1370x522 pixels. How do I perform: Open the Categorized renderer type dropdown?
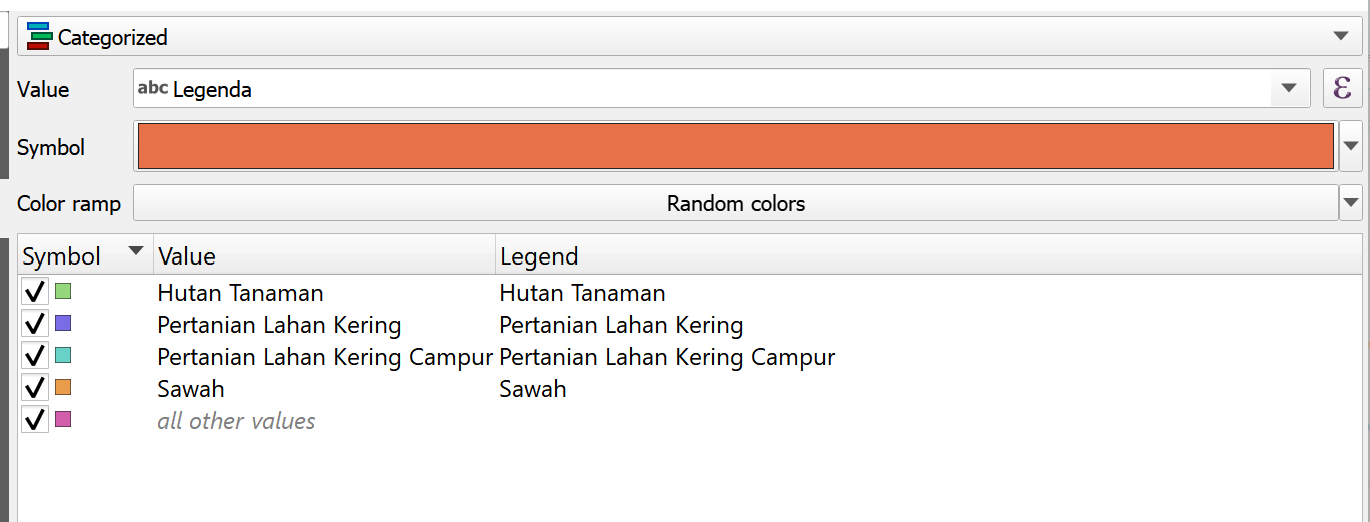tap(1341, 37)
